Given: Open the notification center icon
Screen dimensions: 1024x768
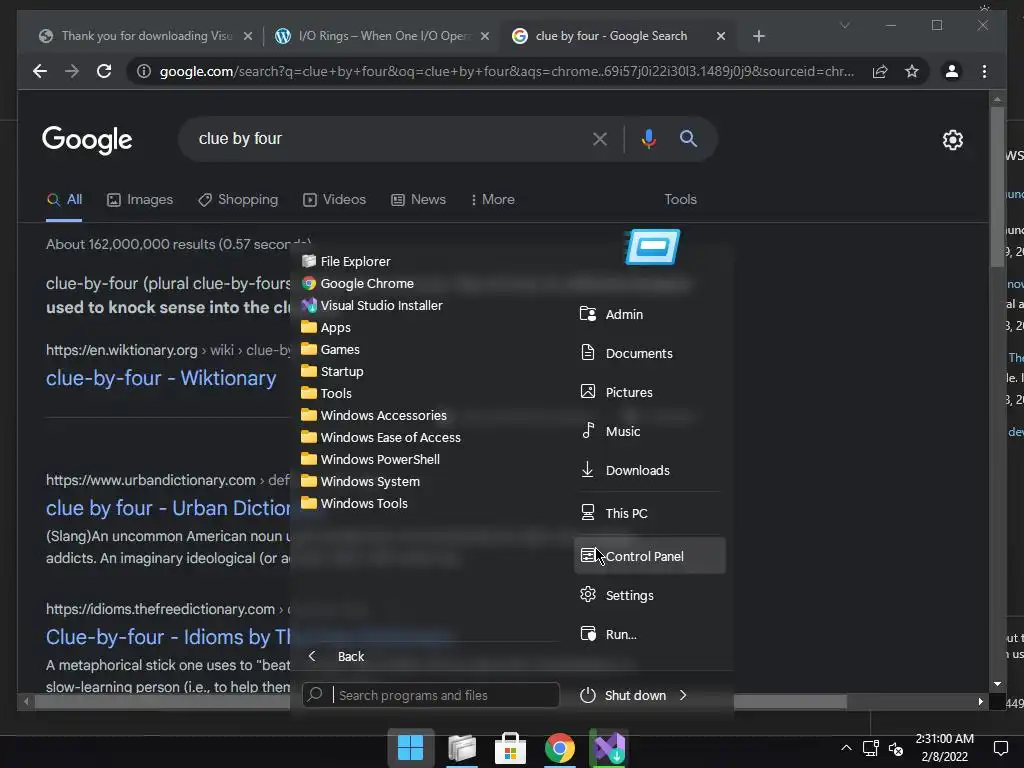Looking at the screenshot, I should pyautogui.click(x=1000, y=748).
